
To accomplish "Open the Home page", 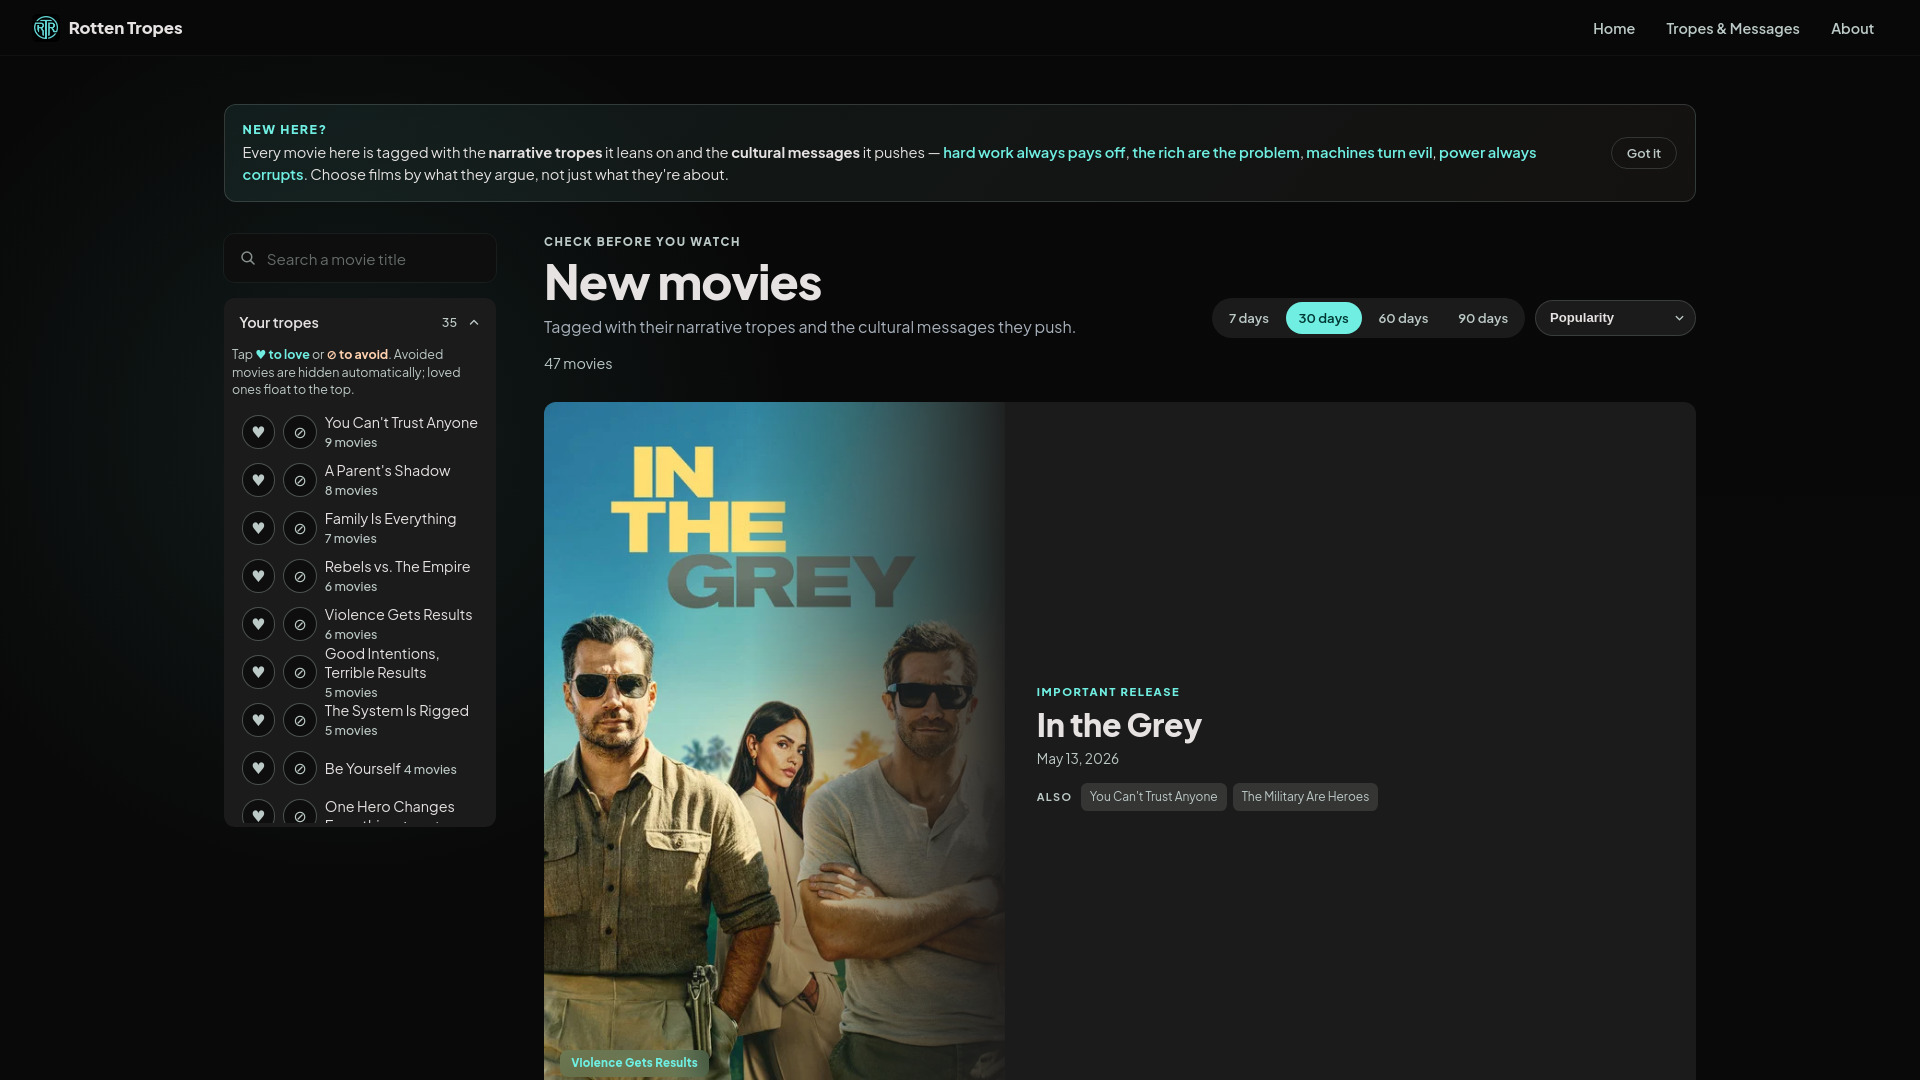I will [x=1614, y=28].
